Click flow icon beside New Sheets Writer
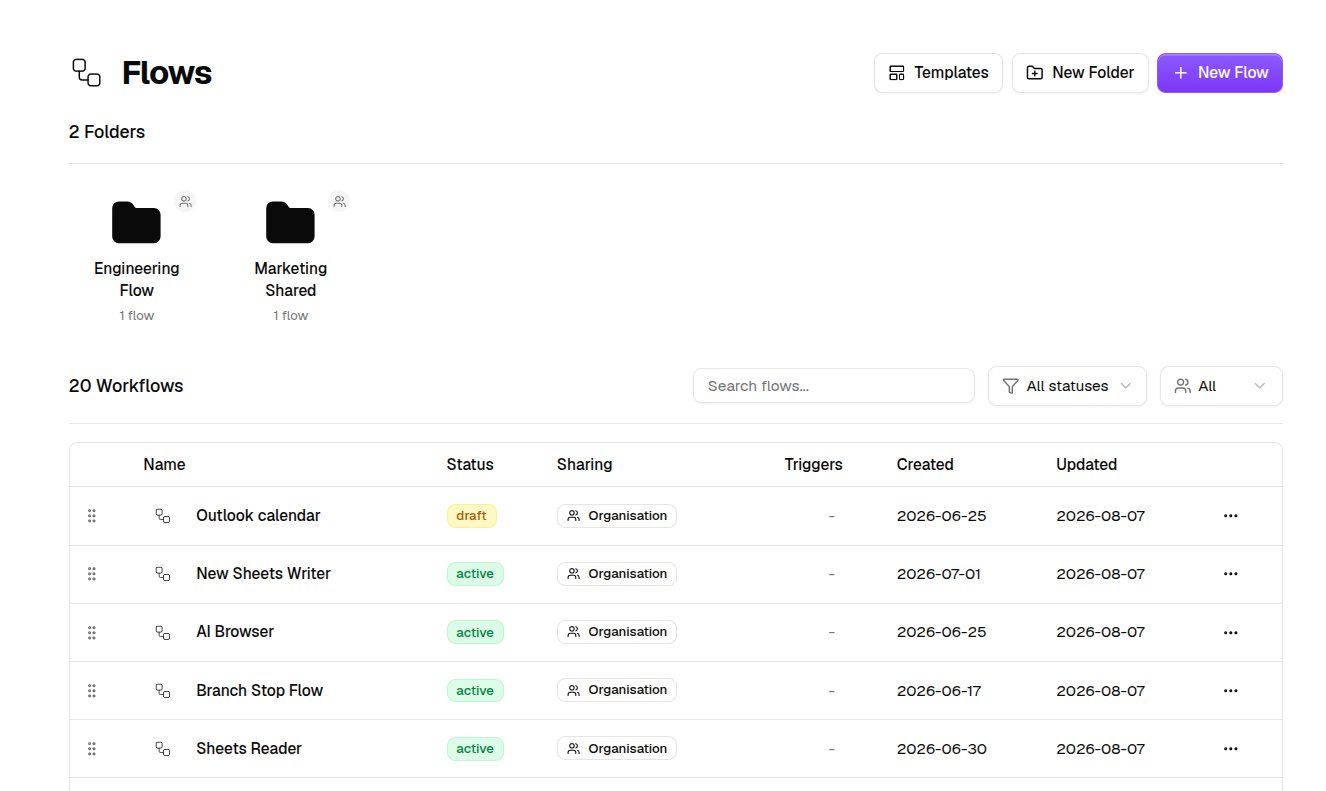 pos(163,574)
